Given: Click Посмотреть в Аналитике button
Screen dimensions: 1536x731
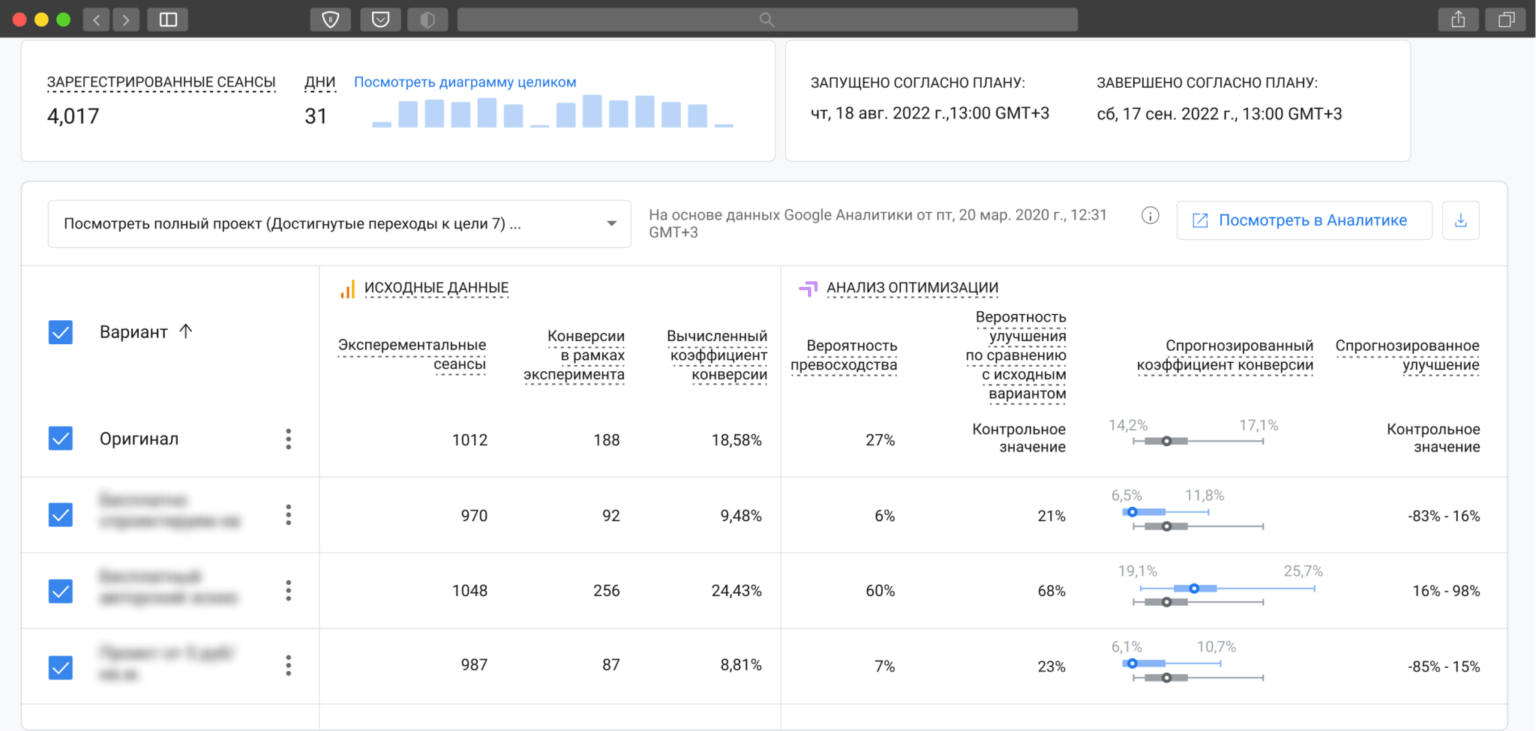Looking at the screenshot, I should point(1304,220).
